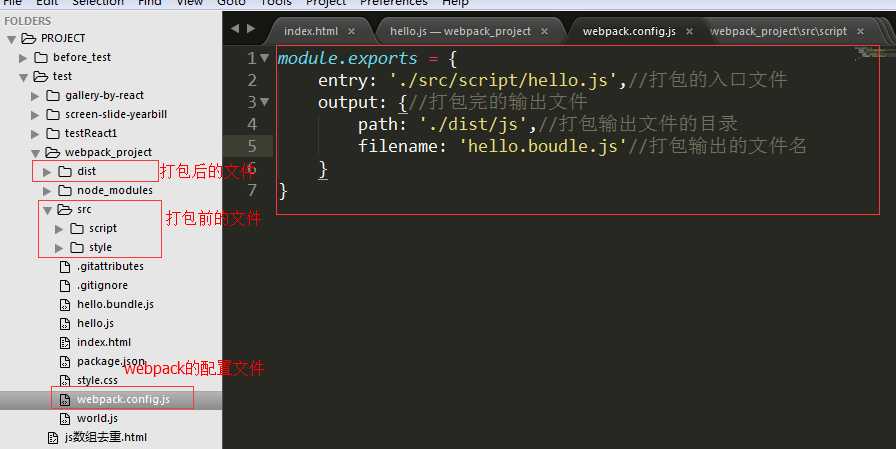Open the Selection menu
The image size is (896, 449).
(98, 3)
